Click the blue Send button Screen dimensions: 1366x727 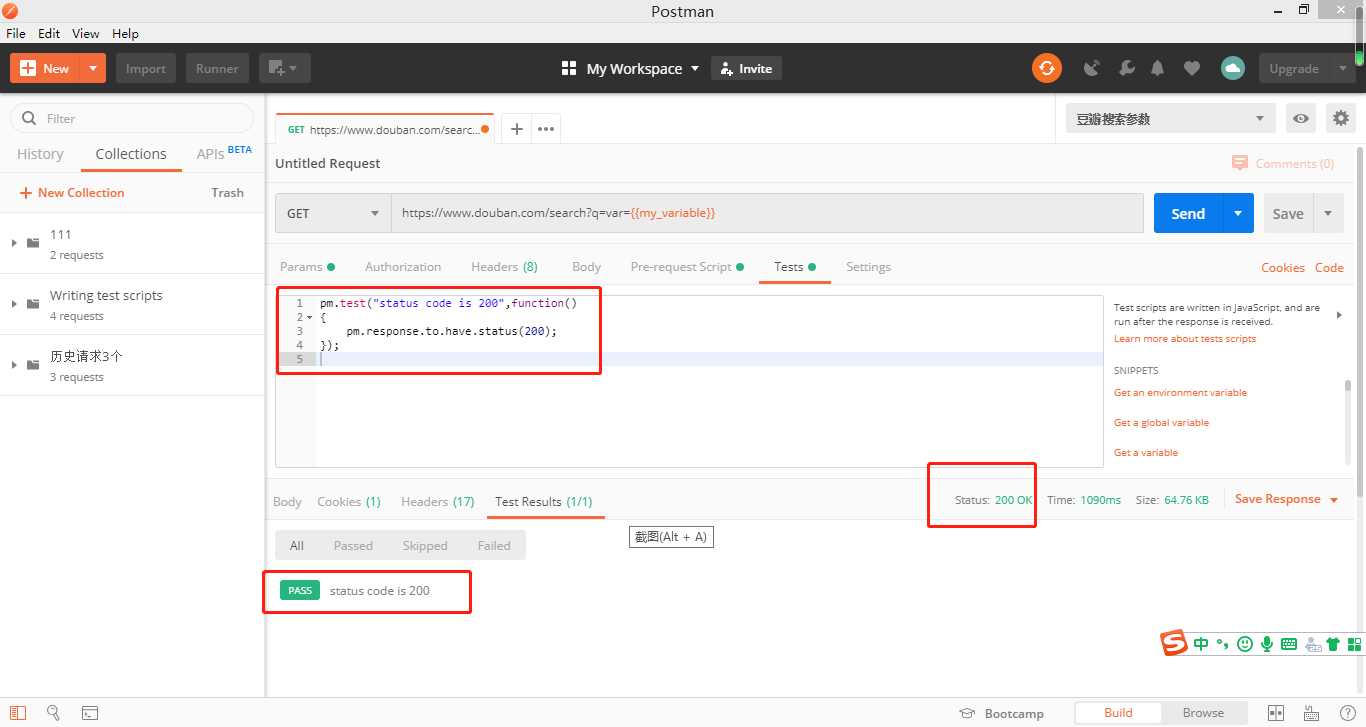pos(1188,213)
